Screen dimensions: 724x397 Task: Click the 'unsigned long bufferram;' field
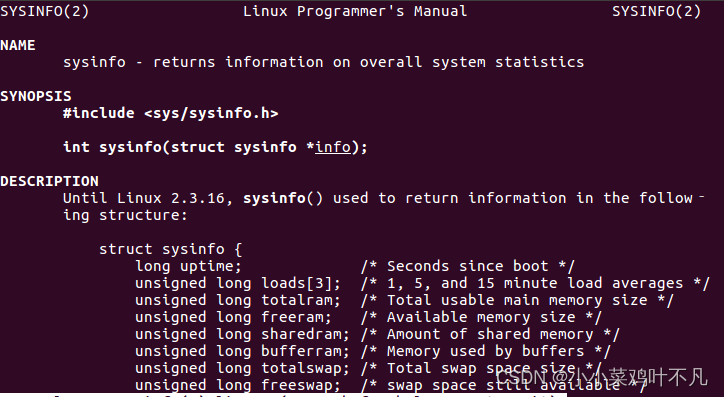[242, 351]
